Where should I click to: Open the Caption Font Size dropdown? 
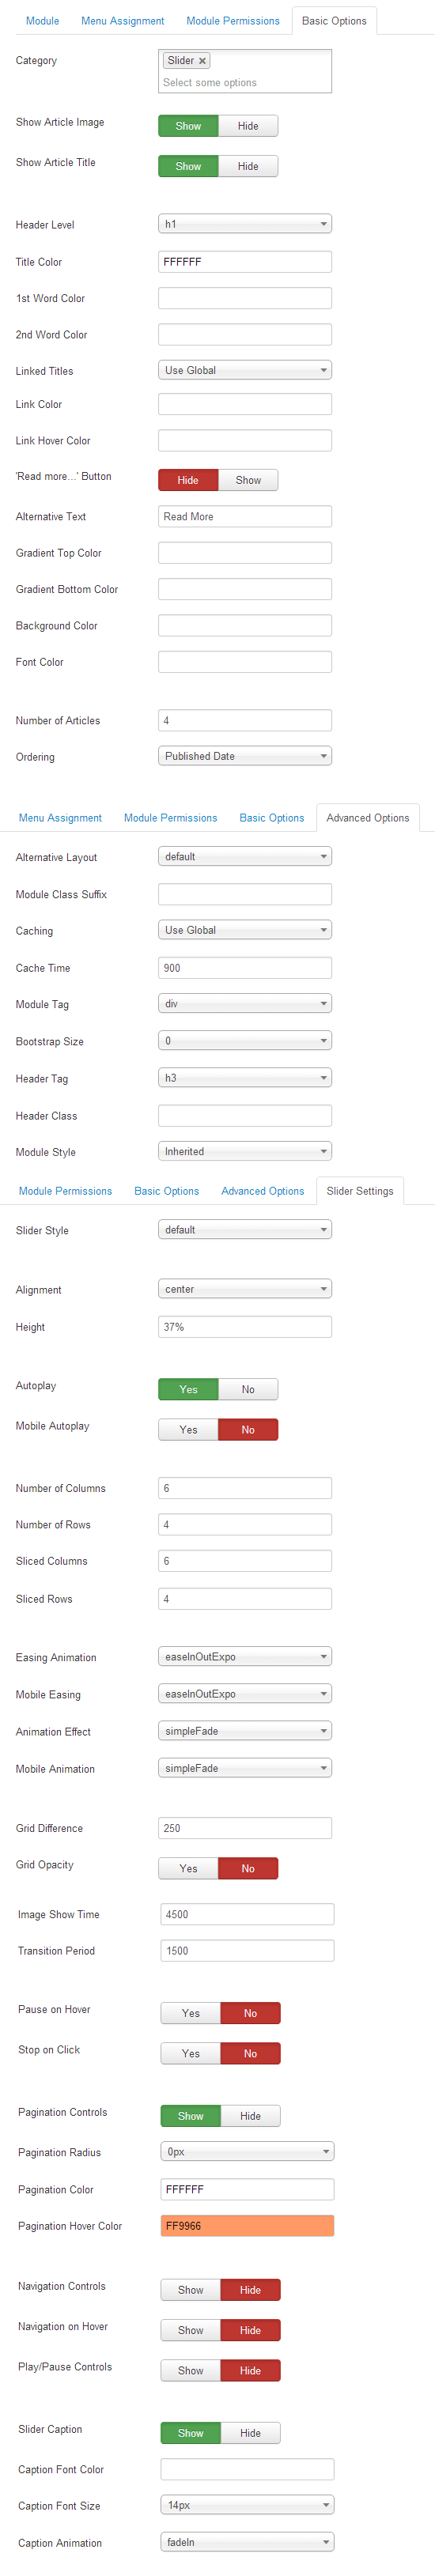click(247, 2505)
